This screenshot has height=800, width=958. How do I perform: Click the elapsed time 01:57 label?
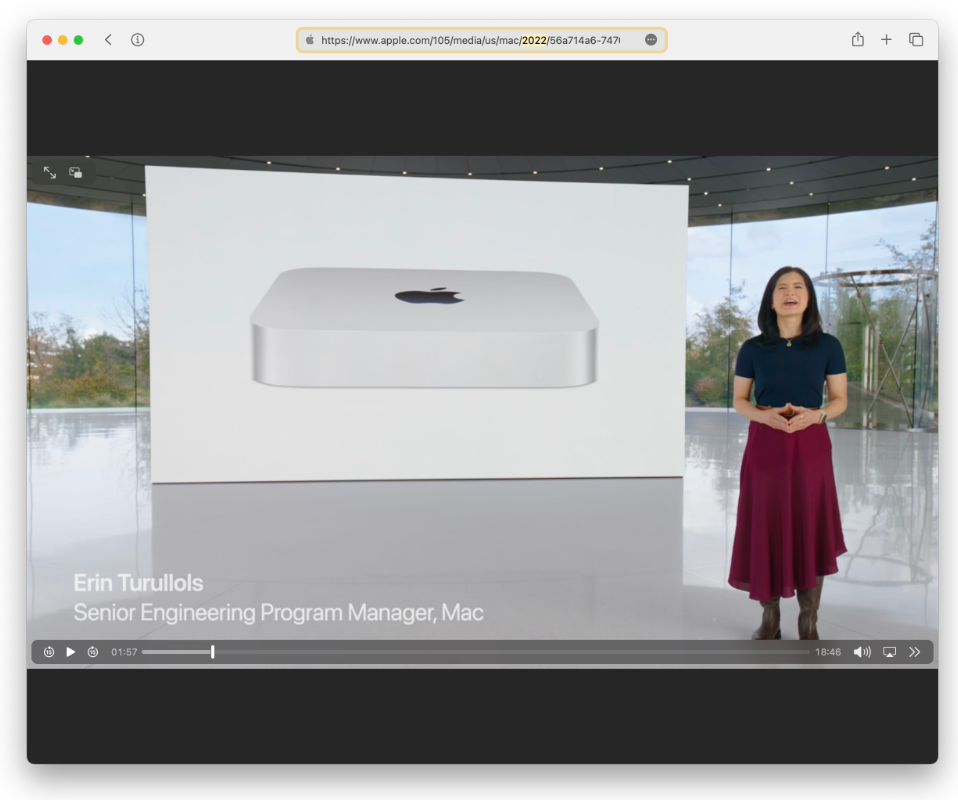[123, 652]
